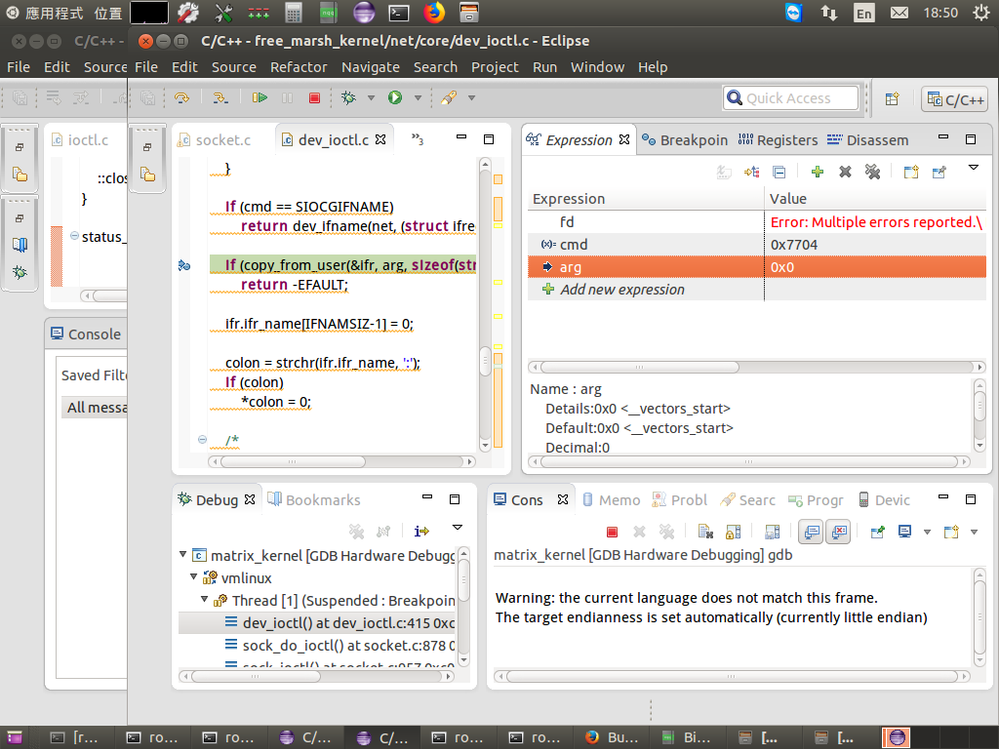Run the program with green play icon
Screen dimensions: 999x749
[395, 97]
